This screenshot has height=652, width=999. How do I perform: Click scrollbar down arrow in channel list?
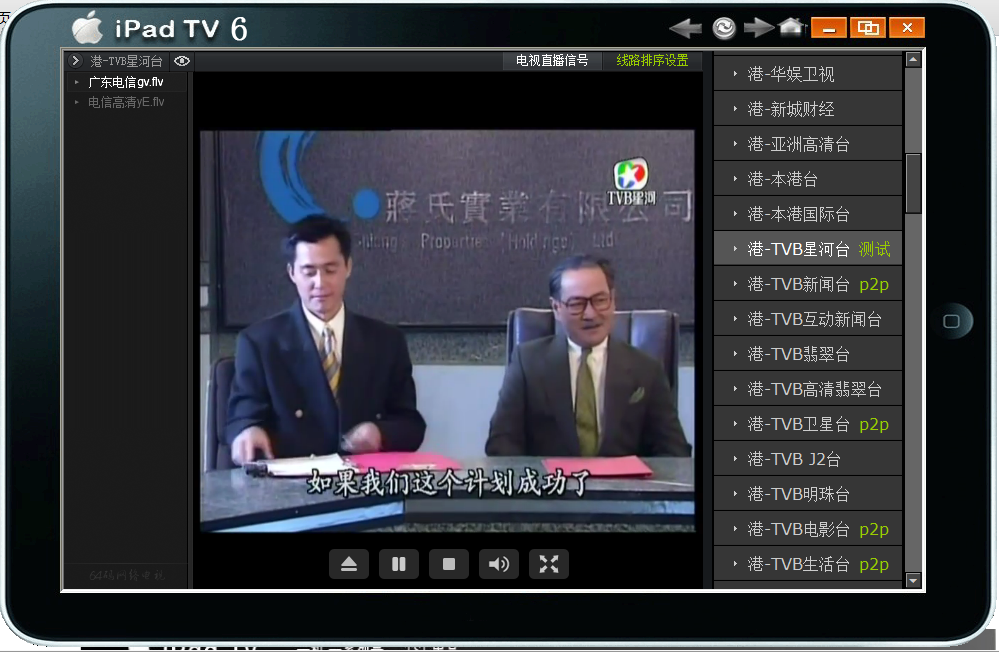pyautogui.click(x=913, y=580)
